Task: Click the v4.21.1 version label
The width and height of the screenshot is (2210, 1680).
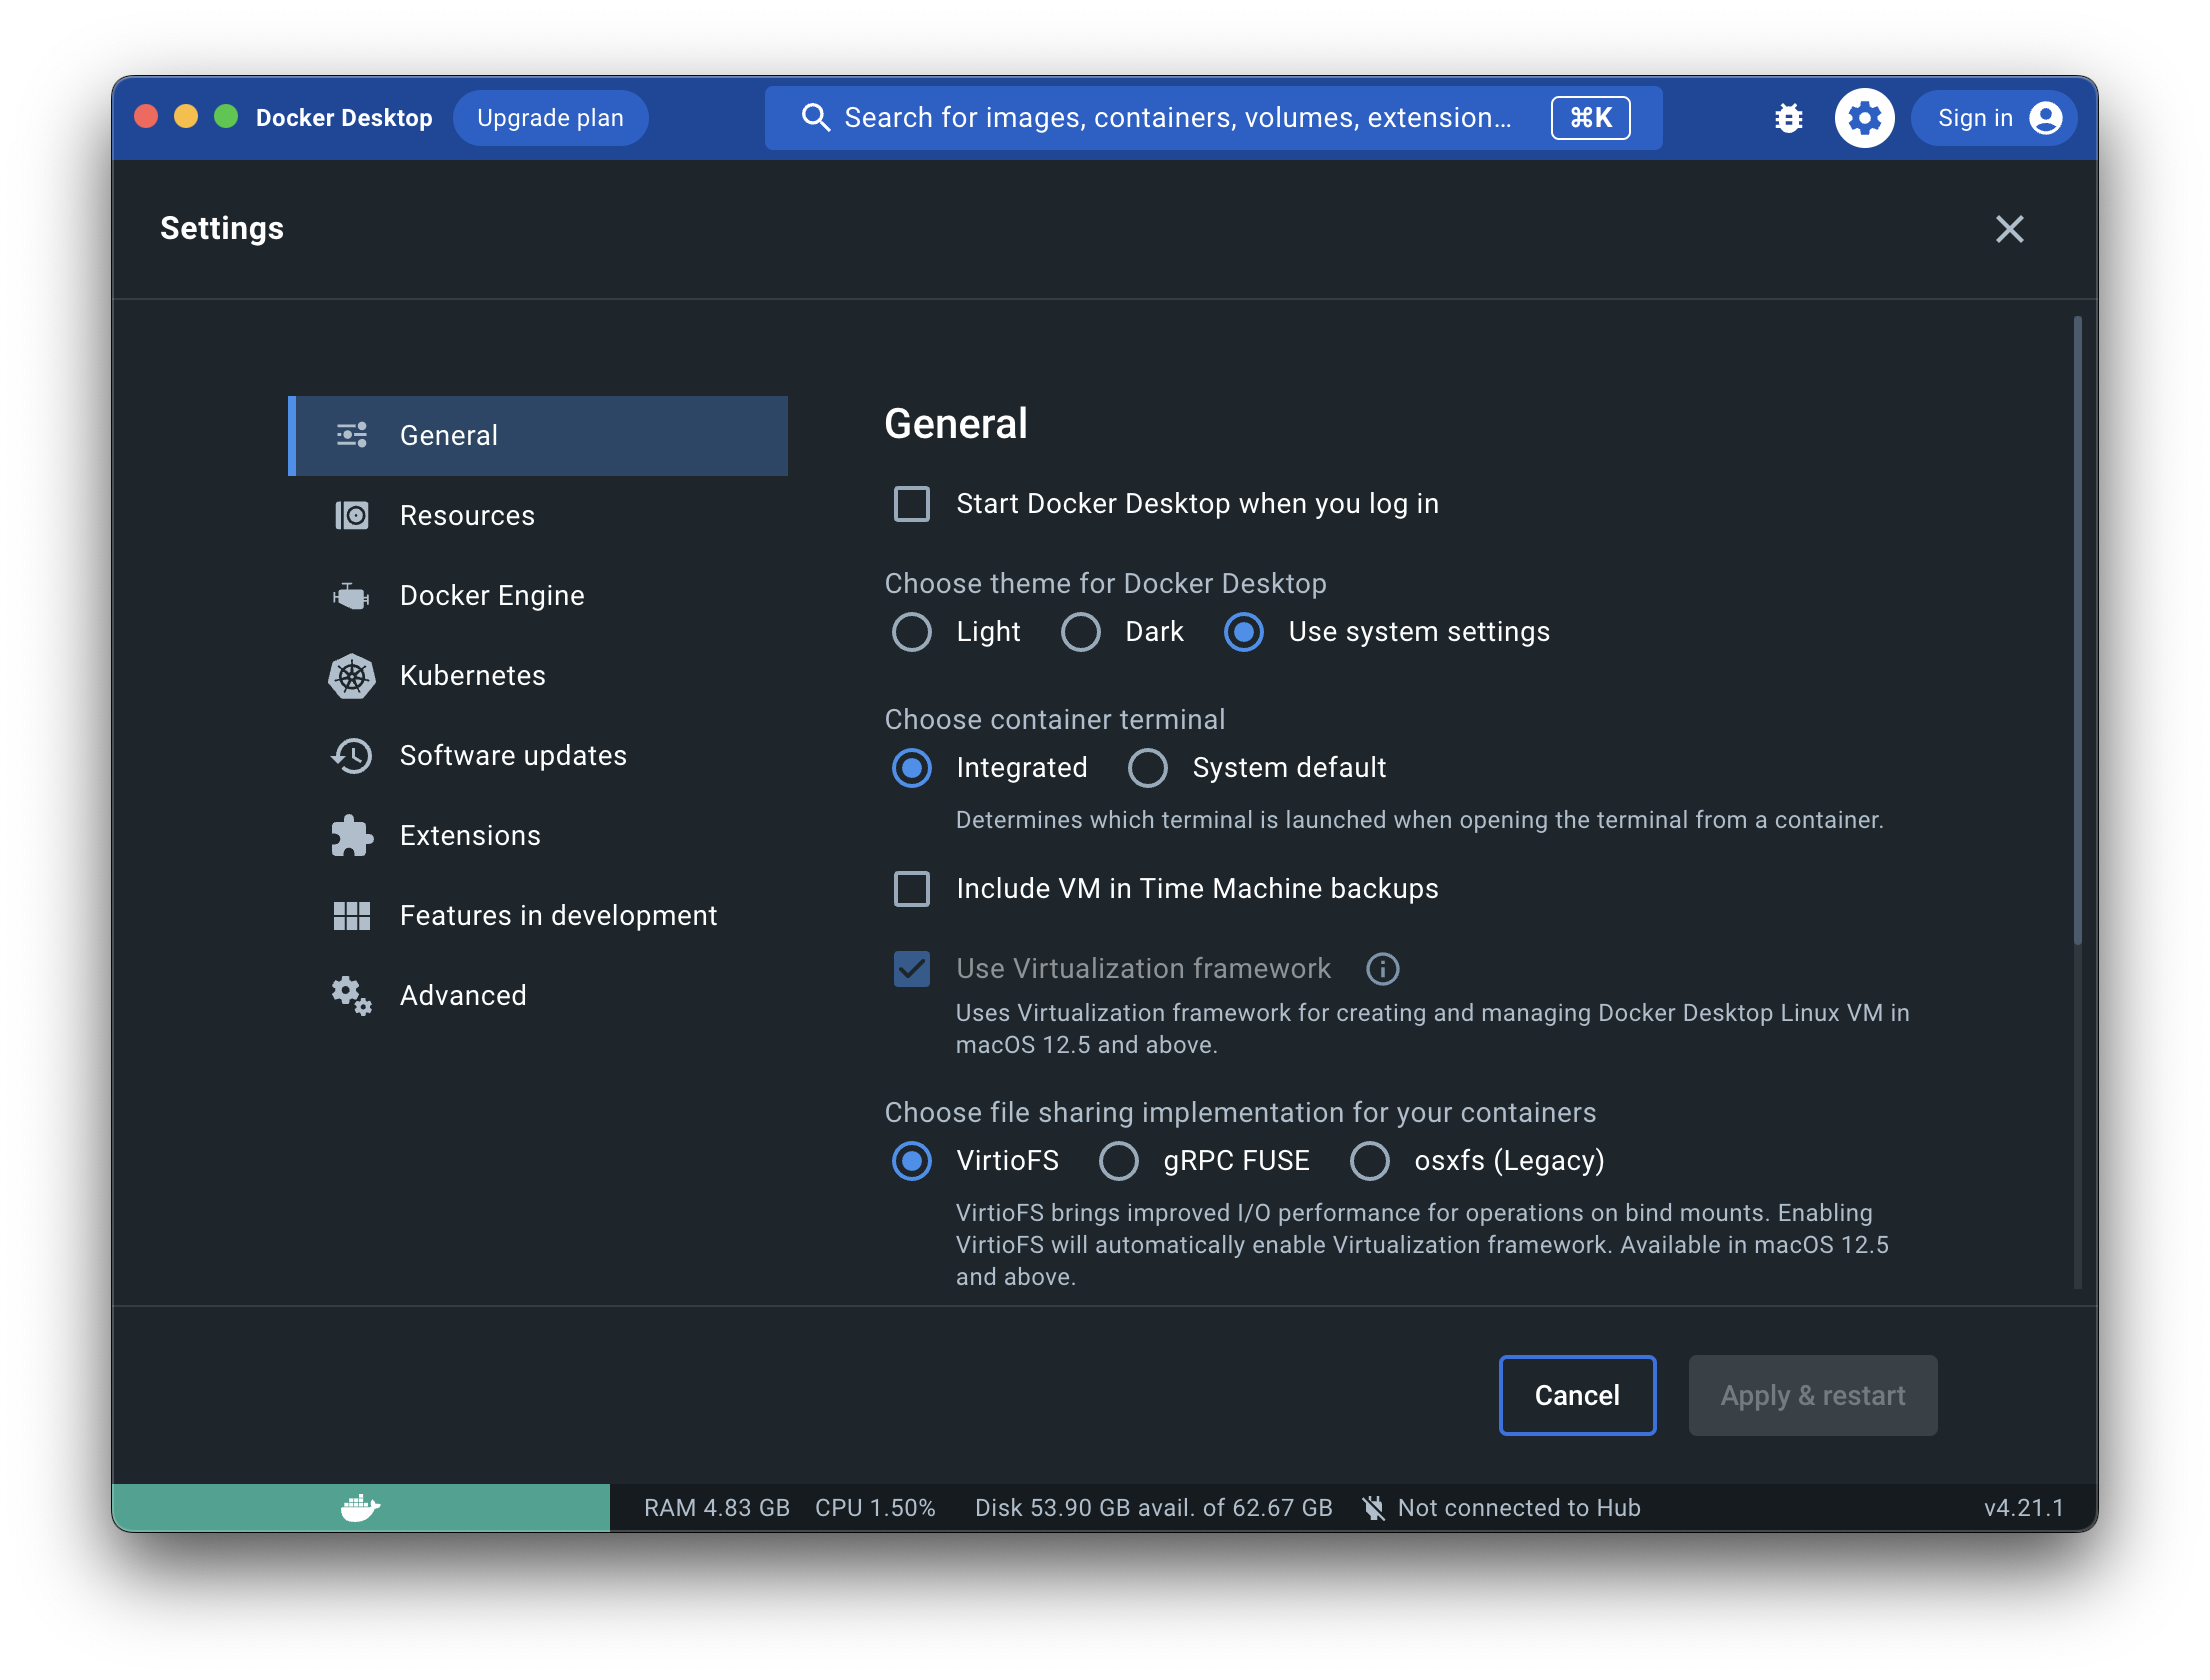Action: point(2024,1508)
